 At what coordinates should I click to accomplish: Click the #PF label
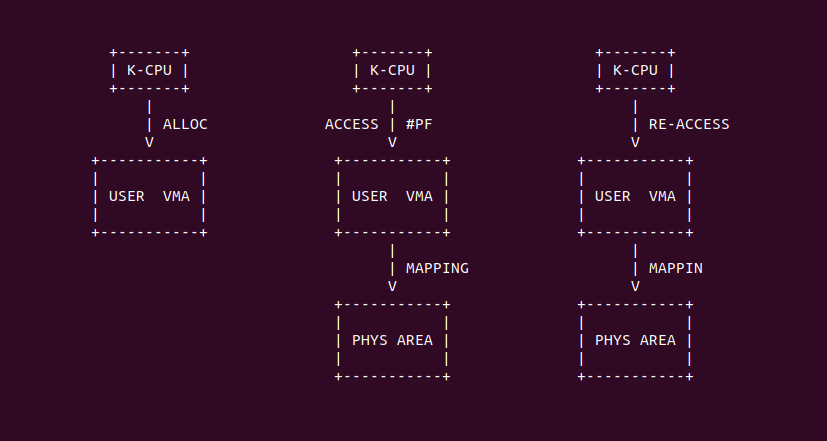(419, 125)
